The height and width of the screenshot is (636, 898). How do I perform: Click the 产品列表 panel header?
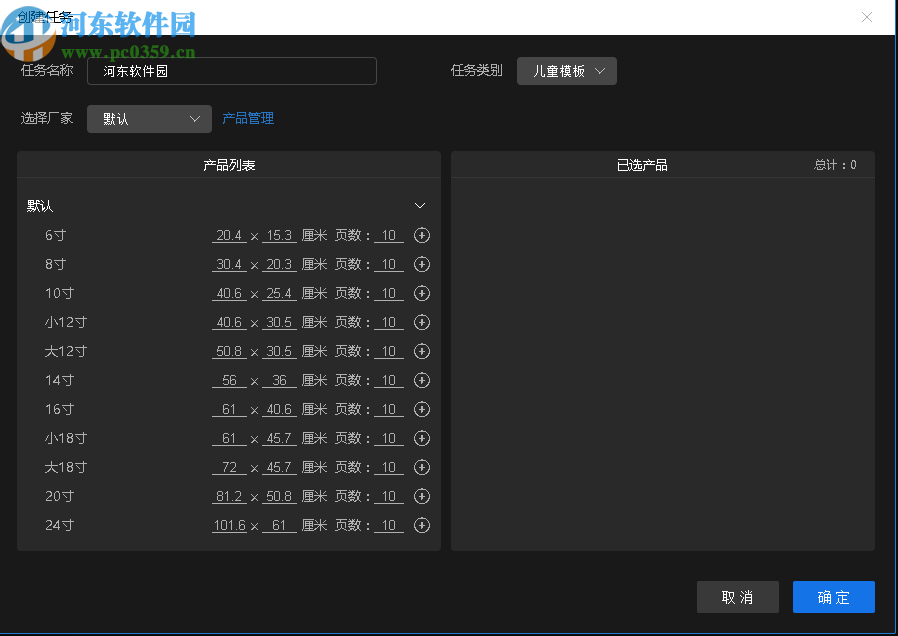229,164
